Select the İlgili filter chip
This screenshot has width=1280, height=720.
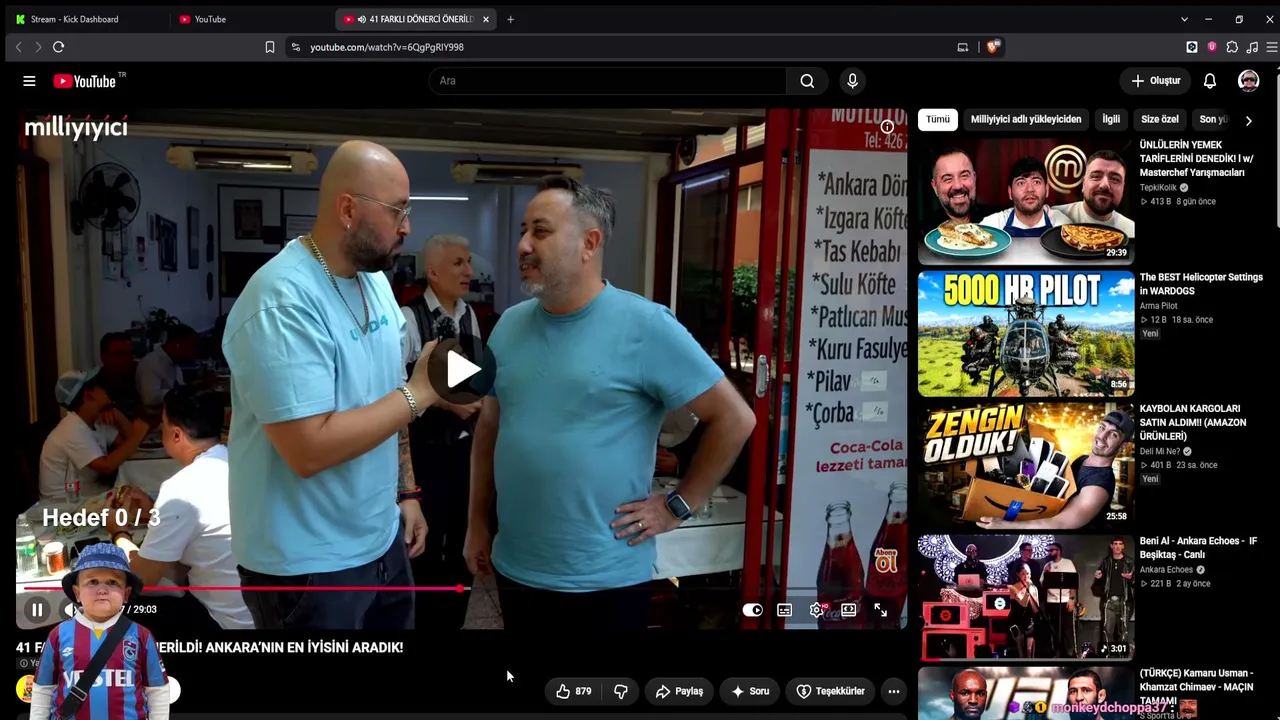(x=1111, y=120)
